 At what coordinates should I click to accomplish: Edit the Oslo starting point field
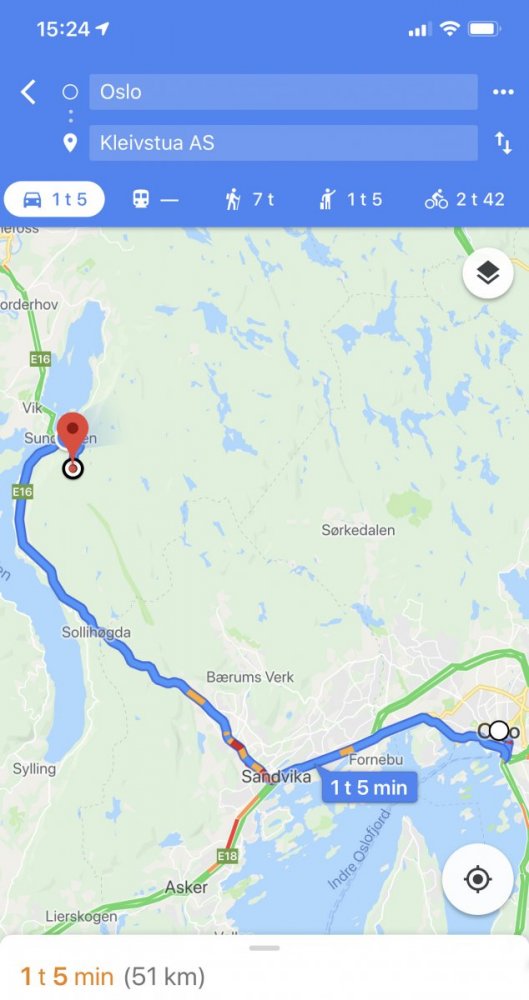283,92
